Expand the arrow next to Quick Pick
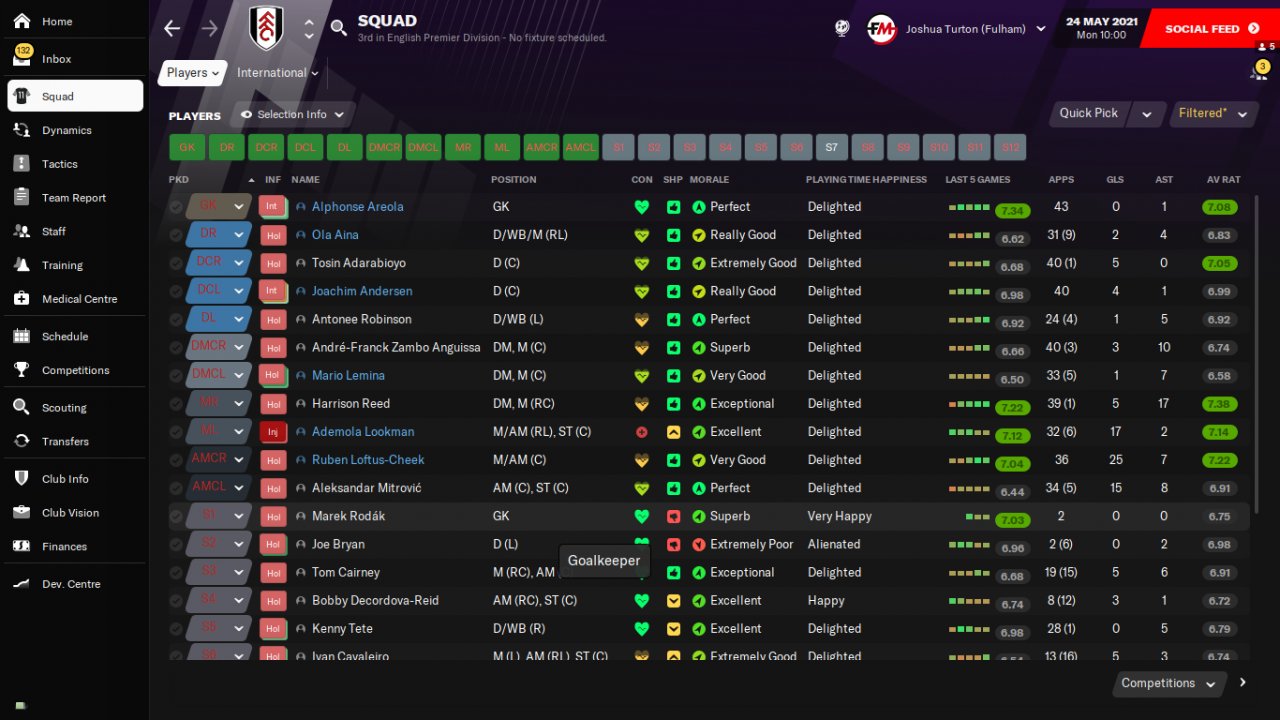This screenshot has height=720, width=1280. [1147, 114]
